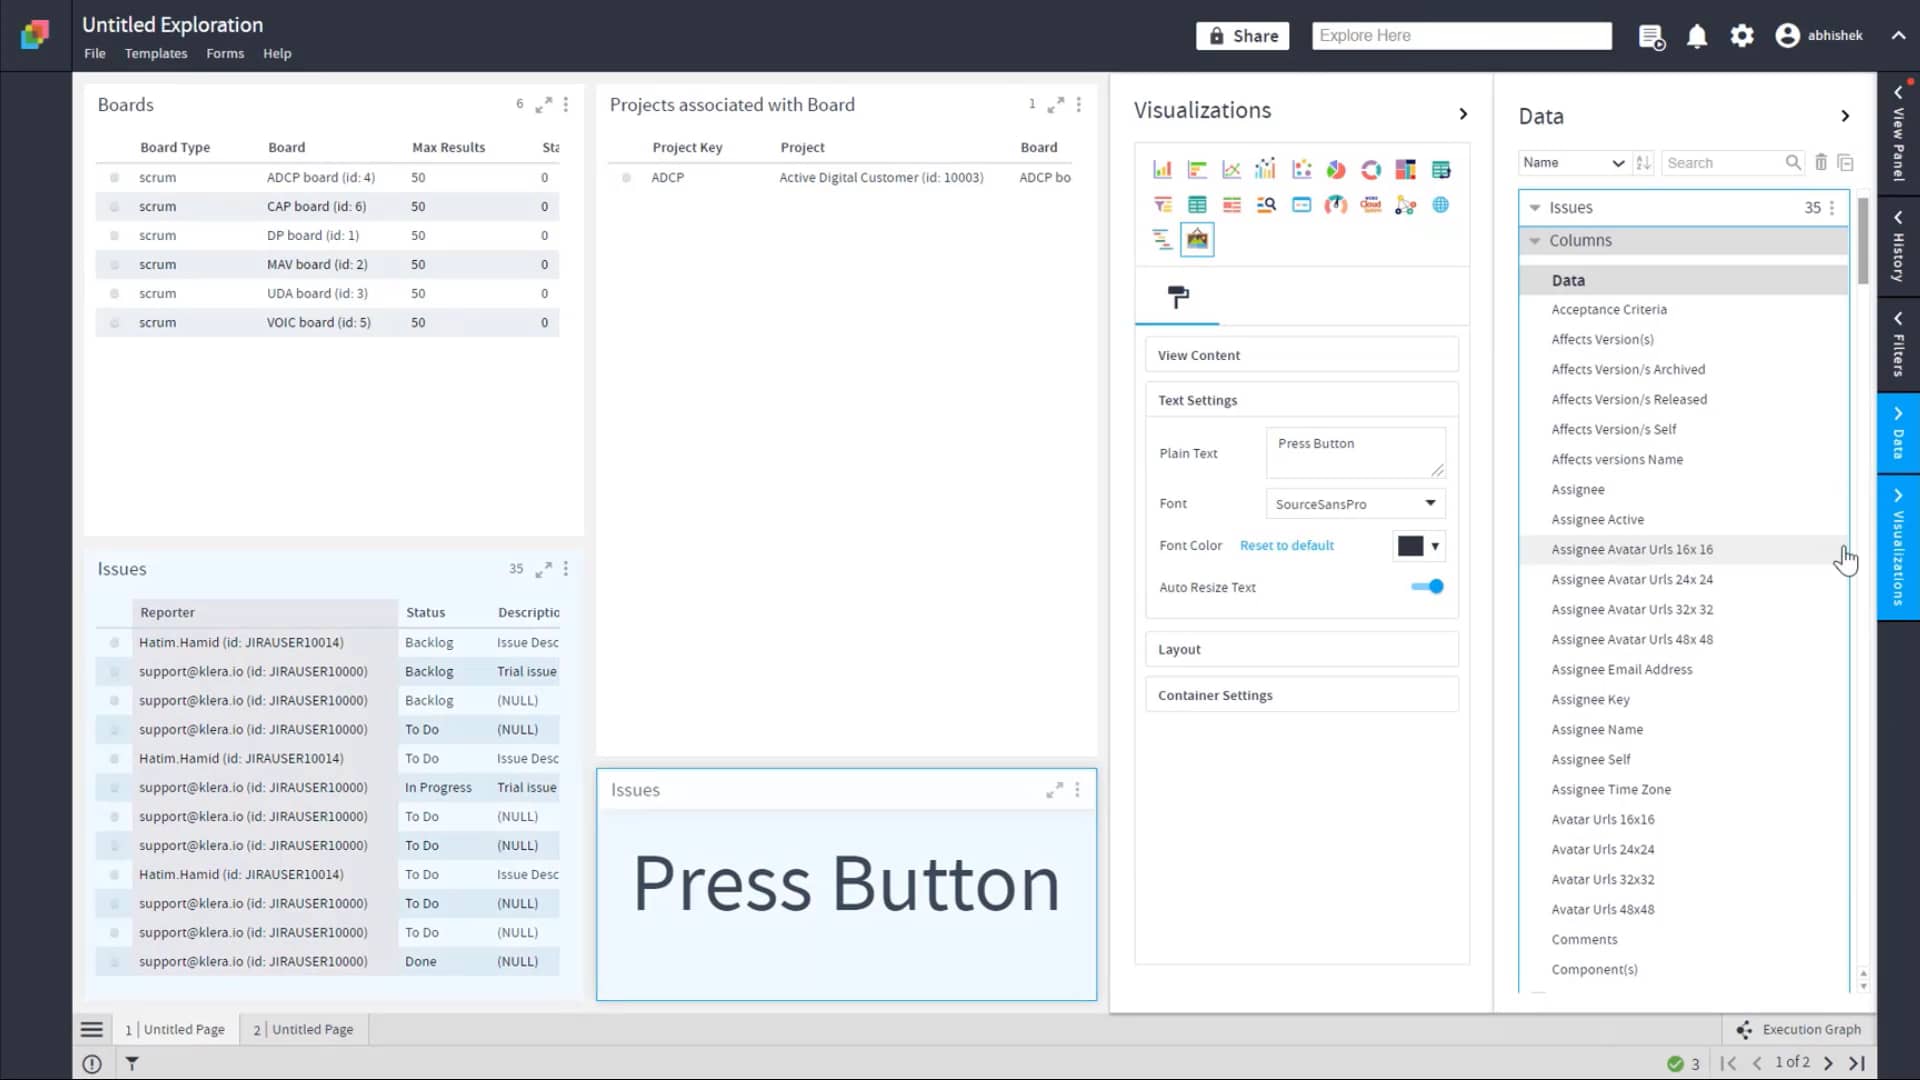The height and width of the screenshot is (1080, 1920).
Task: Open the Font dropdown showing SourceSansPro
Action: click(x=1355, y=504)
